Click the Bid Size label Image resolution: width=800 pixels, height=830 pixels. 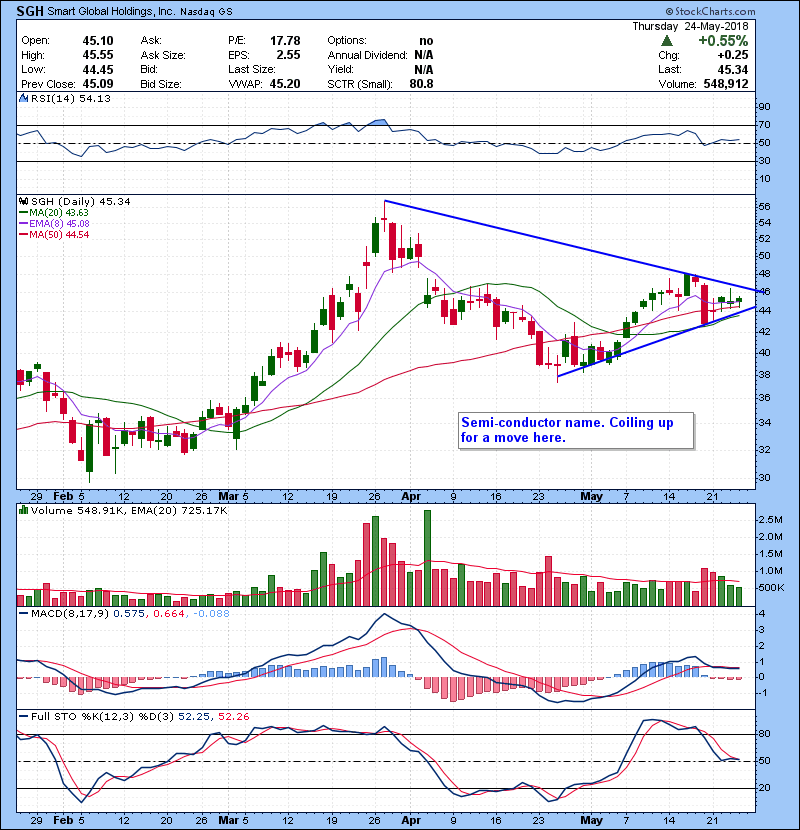tap(161, 84)
